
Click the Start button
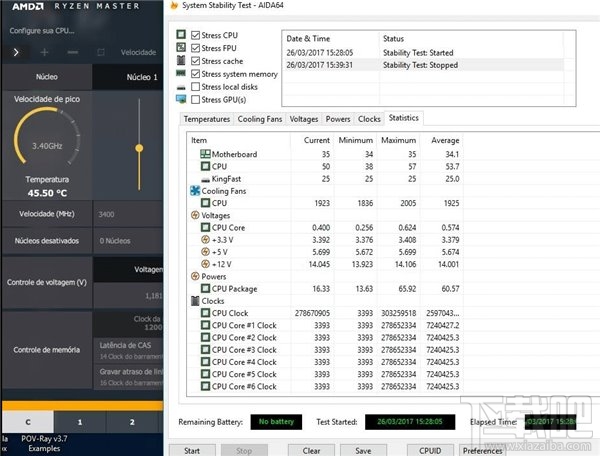tap(192, 450)
